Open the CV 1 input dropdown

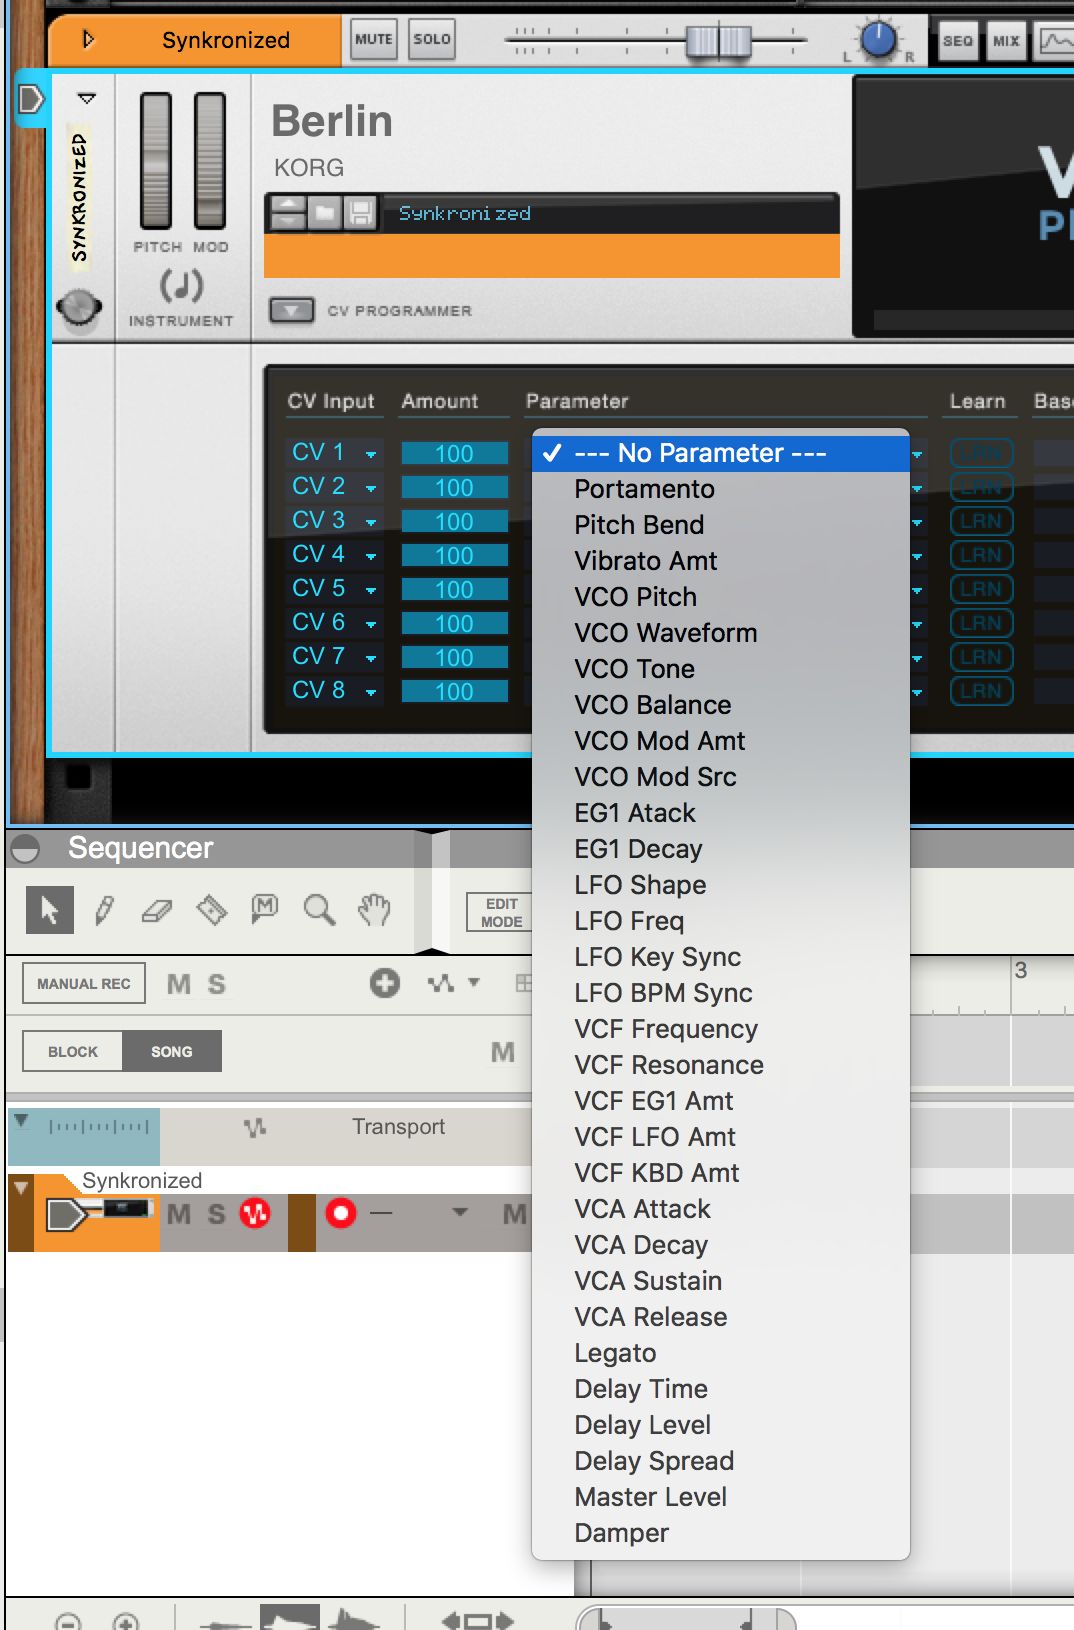tap(371, 454)
